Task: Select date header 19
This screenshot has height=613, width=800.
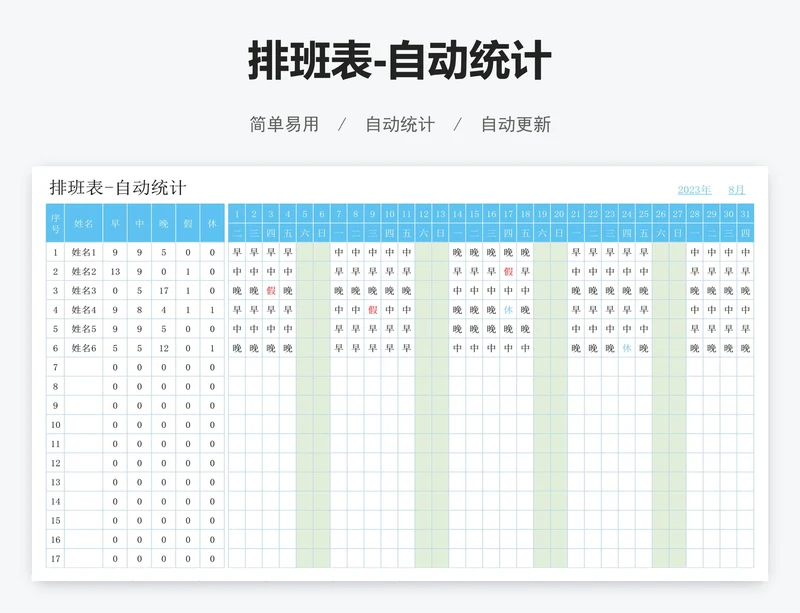Action: pos(542,214)
